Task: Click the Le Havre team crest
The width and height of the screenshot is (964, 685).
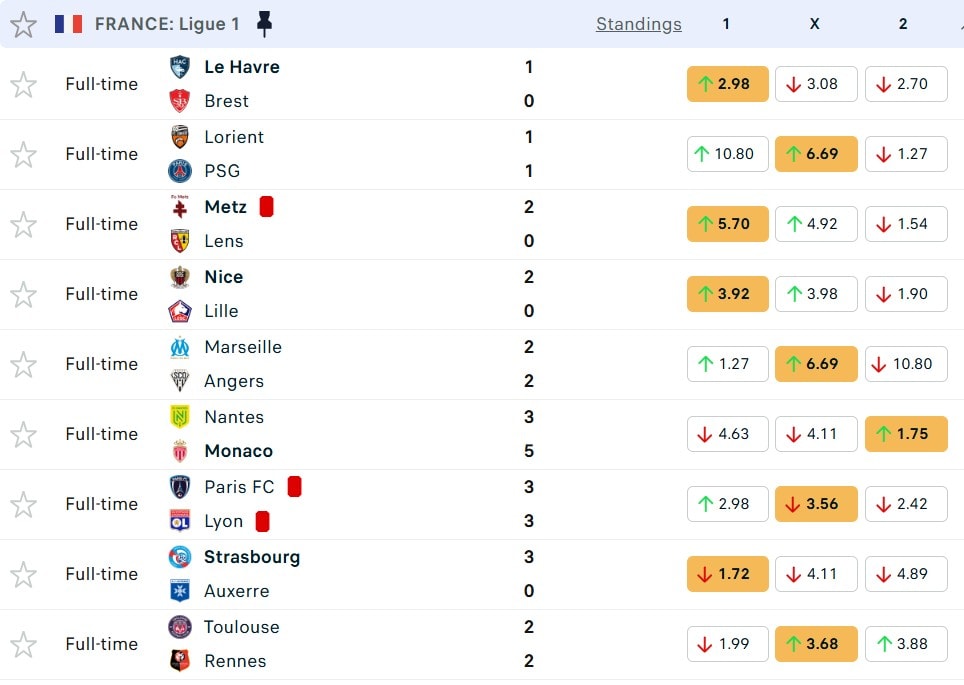Action: click(x=180, y=67)
